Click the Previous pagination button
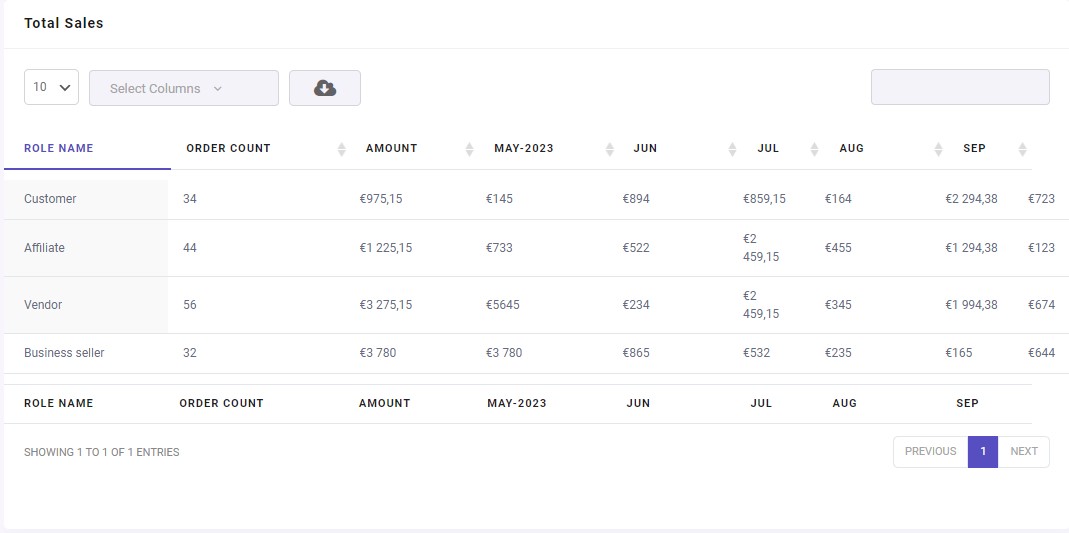The image size is (1069, 533). [x=931, y=451]
